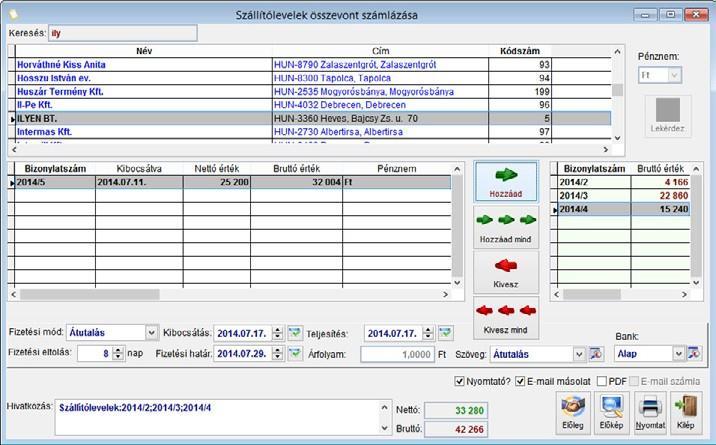Select row Huszár Termény Kft.
This screenshot has width=716, height=445.
click(313, 91)
